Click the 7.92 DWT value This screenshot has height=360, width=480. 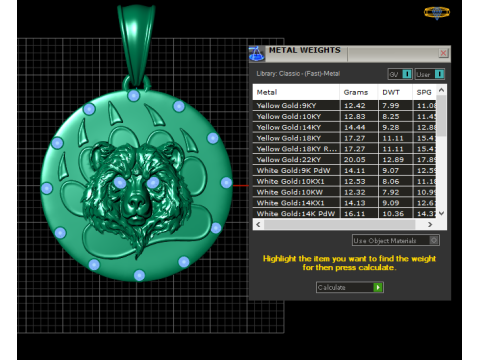391,192
